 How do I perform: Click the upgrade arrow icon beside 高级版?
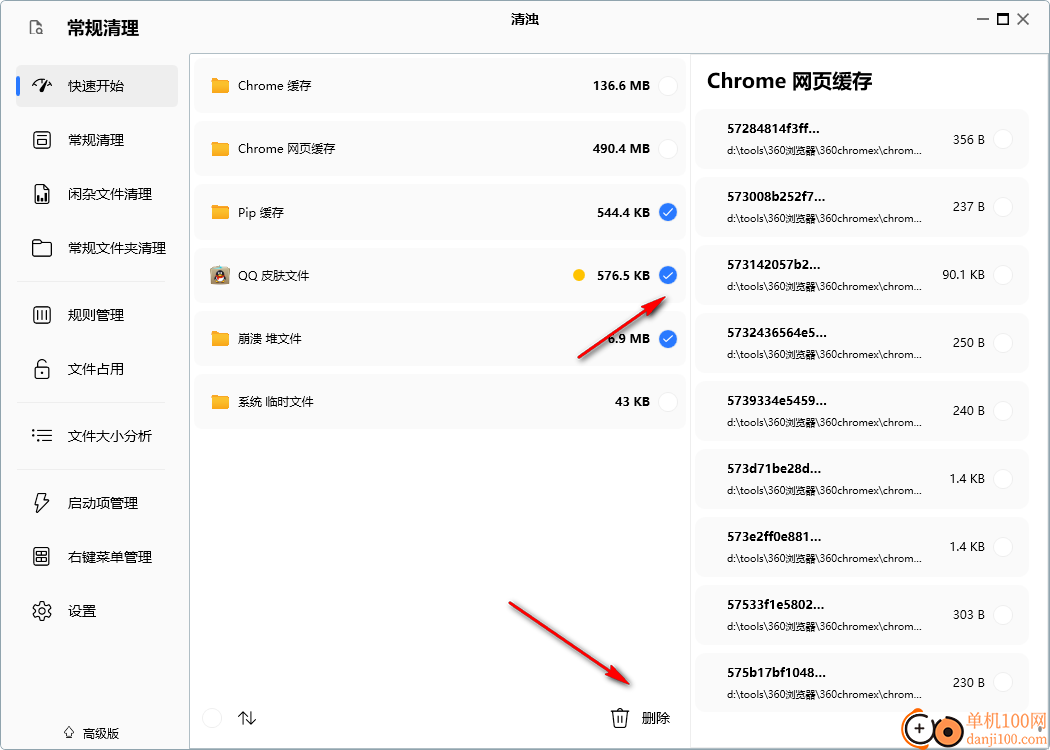(68, 733)
